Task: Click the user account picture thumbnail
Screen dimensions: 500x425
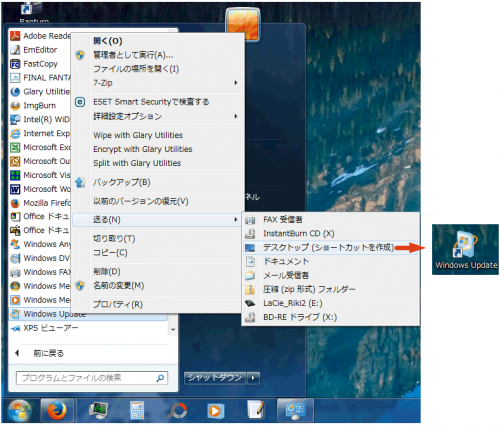Action: coord(243,25)
